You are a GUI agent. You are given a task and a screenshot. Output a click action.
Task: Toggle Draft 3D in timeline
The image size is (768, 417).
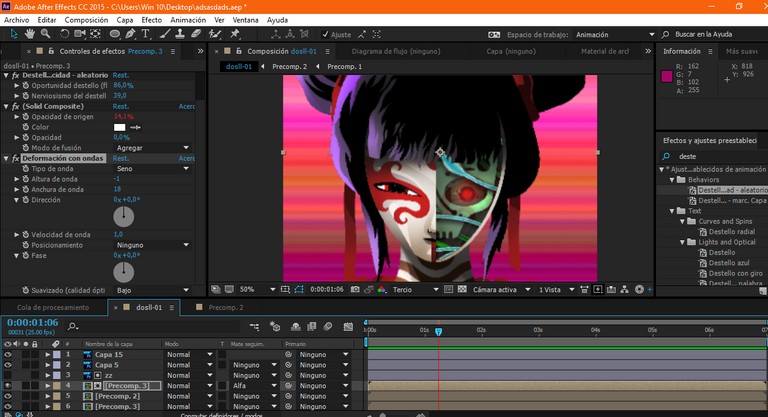tap(275, 326)
